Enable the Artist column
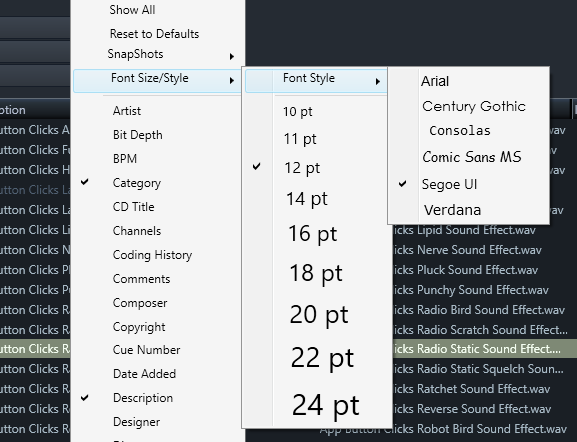577x442 pixels. coord(127,111)
